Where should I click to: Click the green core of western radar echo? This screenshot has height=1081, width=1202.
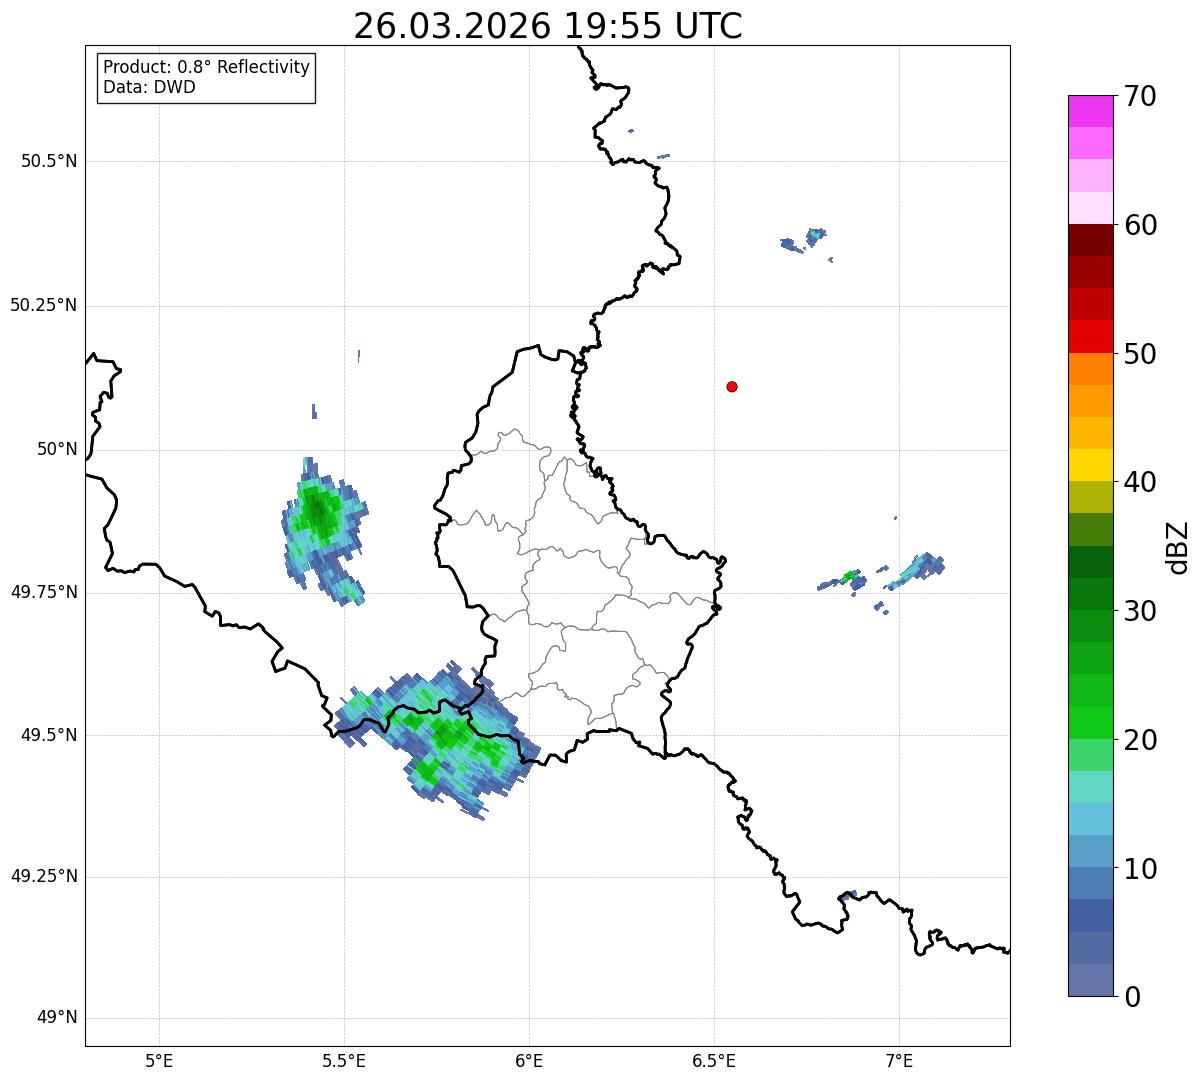319,514
